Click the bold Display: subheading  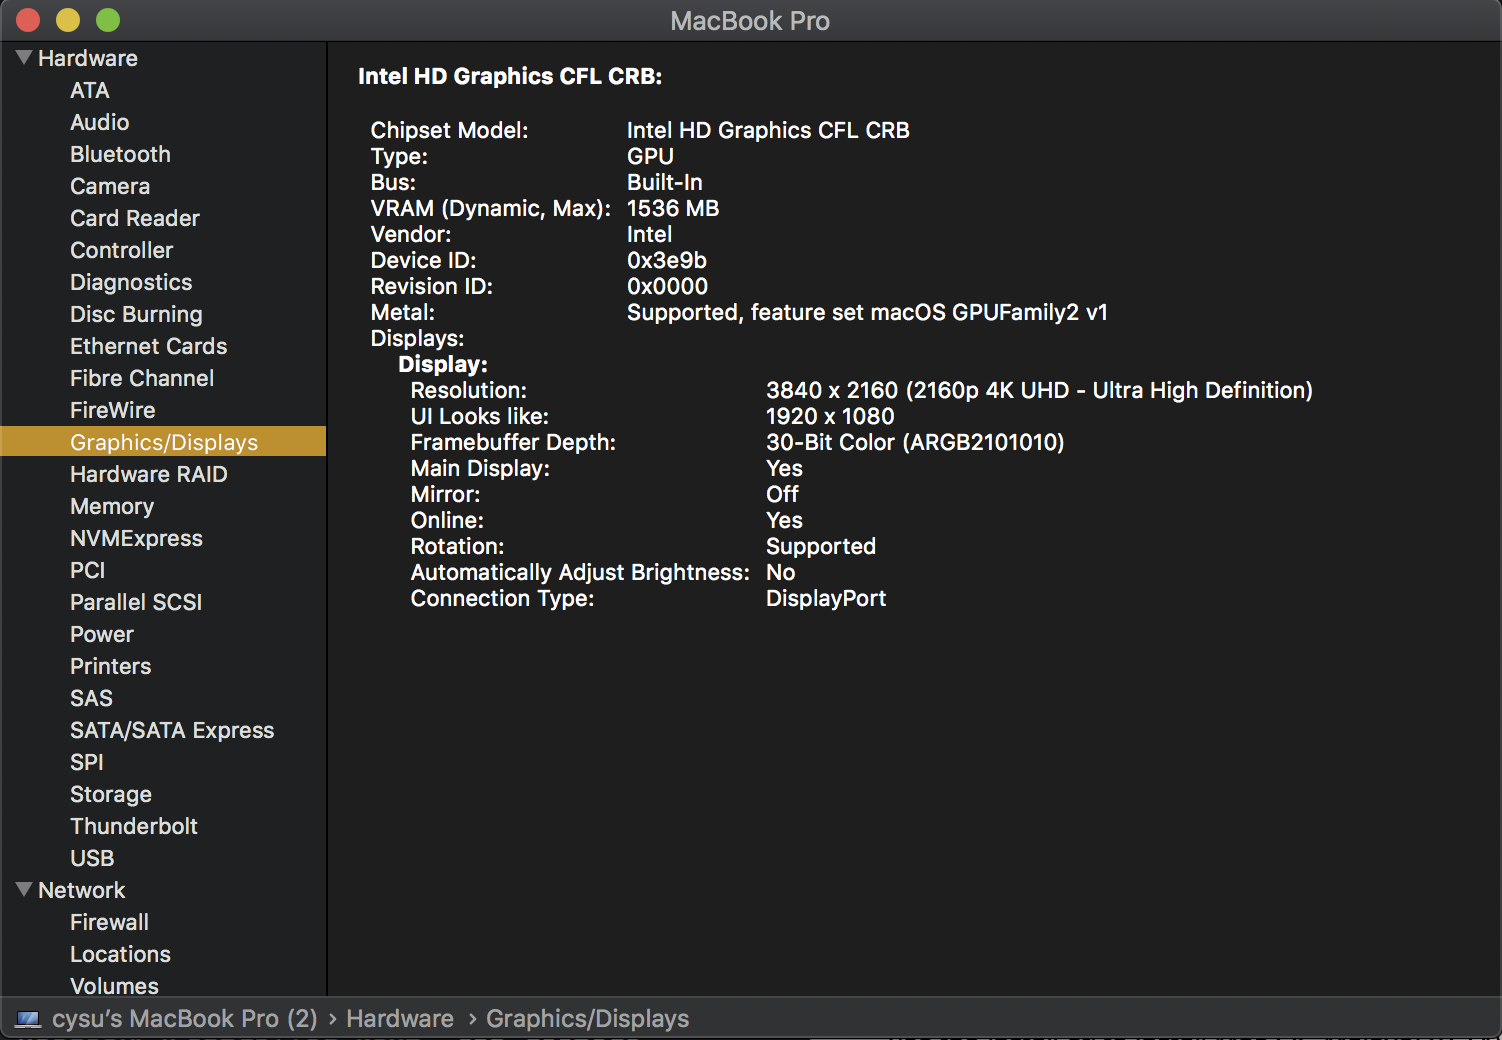tap(443, 364)
